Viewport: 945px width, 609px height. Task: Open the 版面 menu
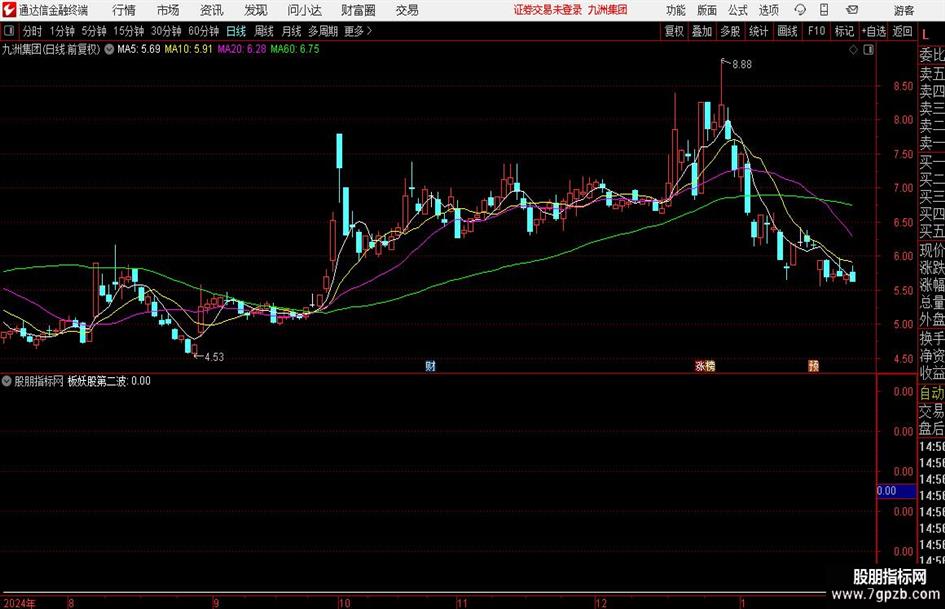[706, 10]
